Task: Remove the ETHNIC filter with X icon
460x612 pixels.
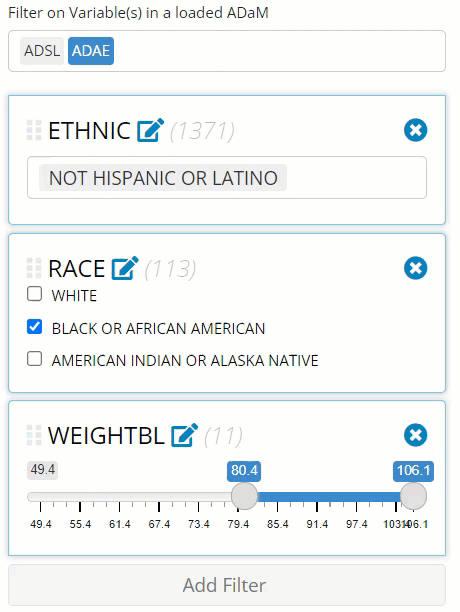Action: [x=416, y=130]
